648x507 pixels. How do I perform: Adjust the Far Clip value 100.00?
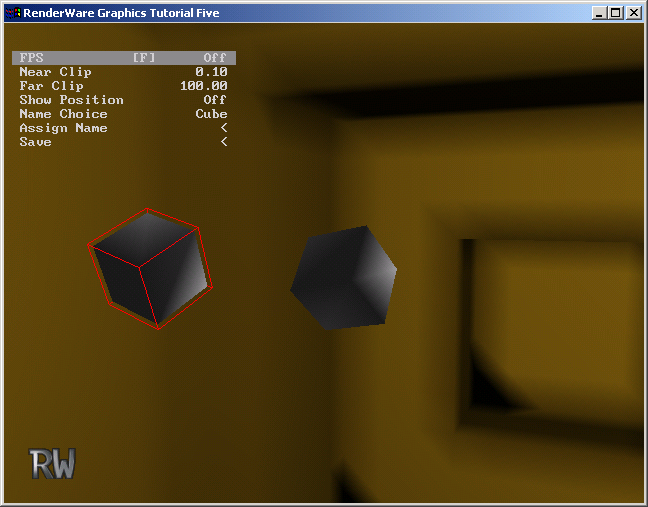(203, 86)
